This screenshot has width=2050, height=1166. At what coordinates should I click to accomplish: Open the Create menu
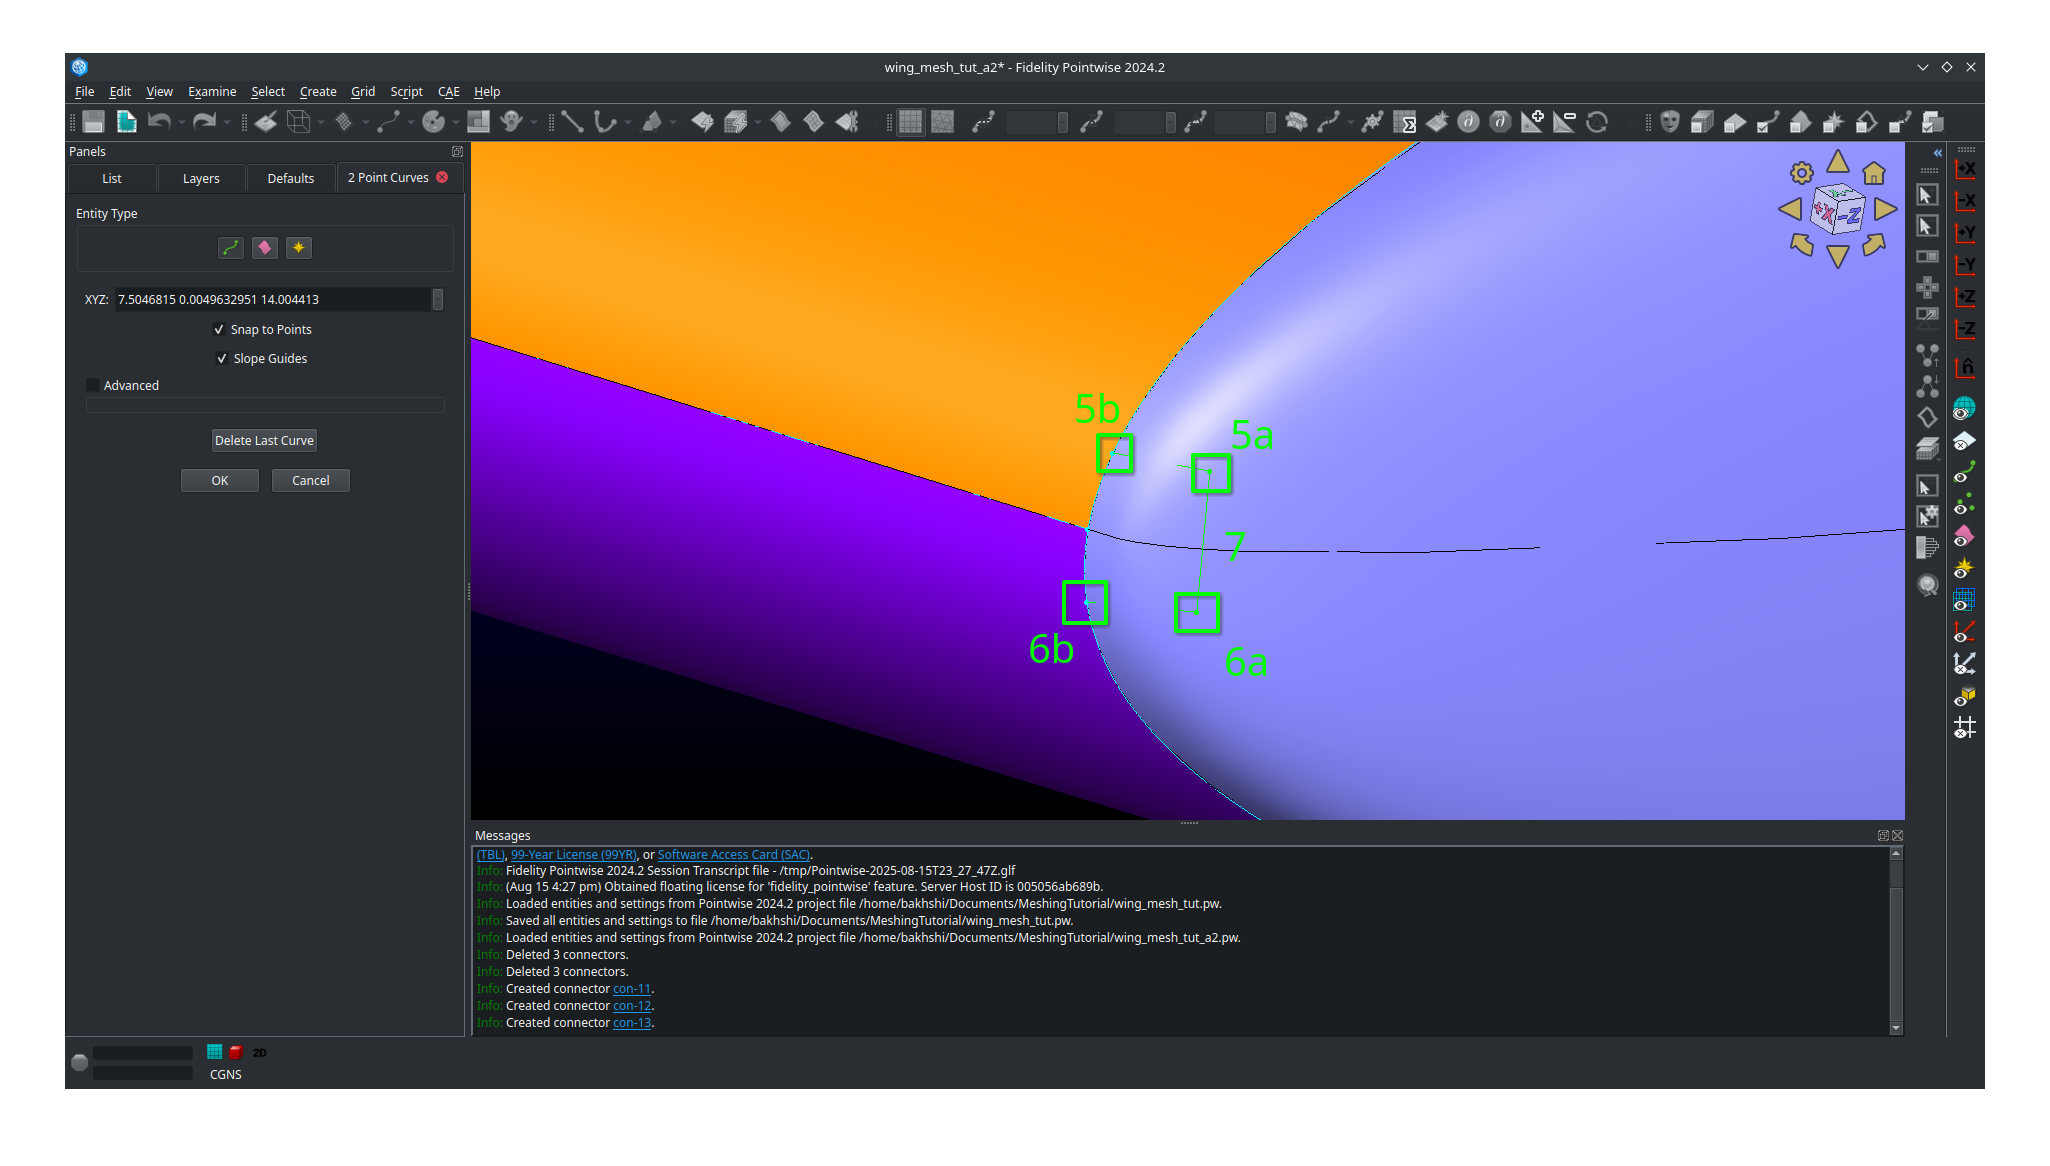click(317, 91)
